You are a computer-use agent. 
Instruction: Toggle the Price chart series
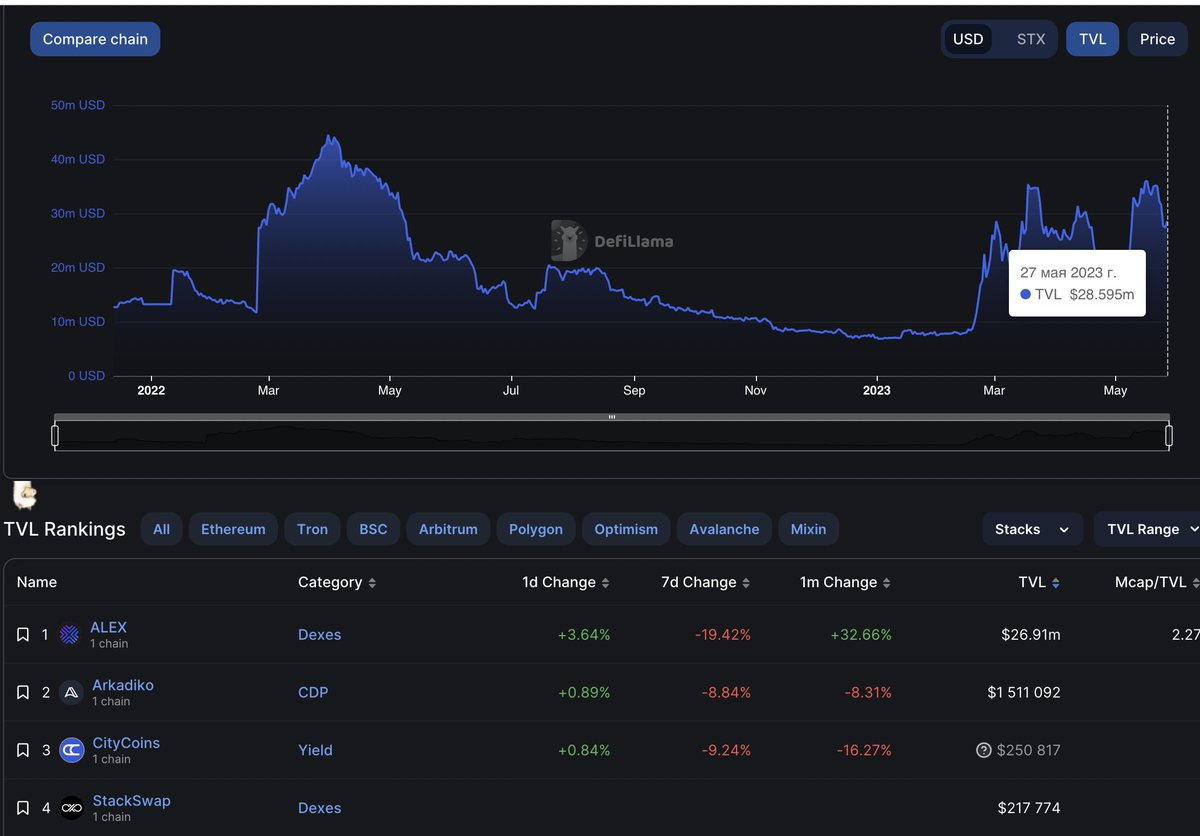(1157, 39)
